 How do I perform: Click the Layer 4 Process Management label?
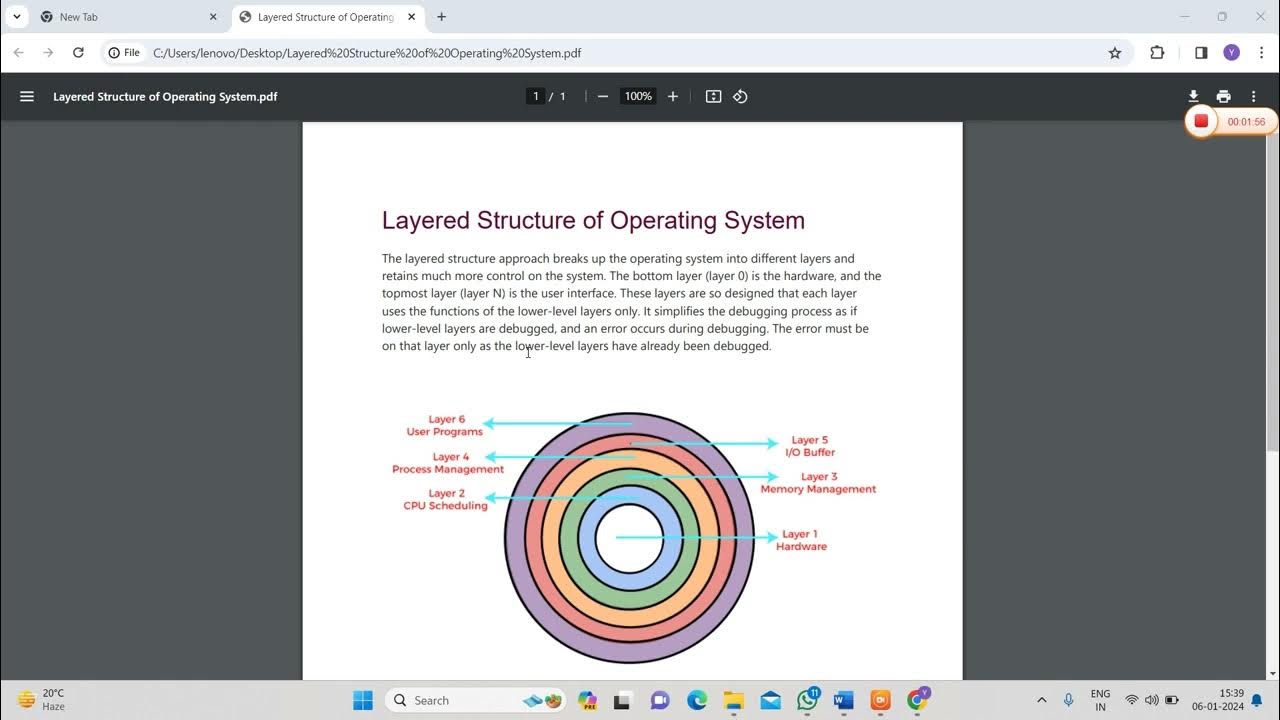point(448,463)
